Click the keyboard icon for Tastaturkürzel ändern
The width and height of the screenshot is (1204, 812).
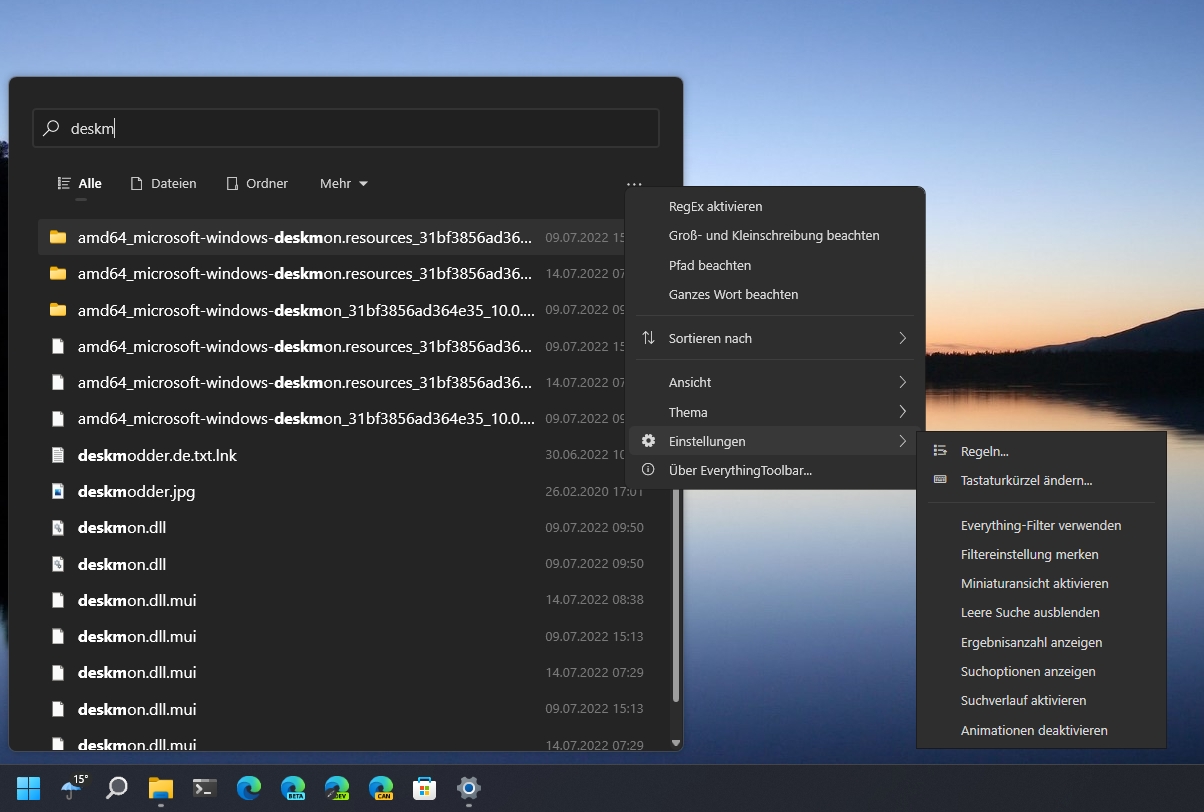click(x=939, y=480)
